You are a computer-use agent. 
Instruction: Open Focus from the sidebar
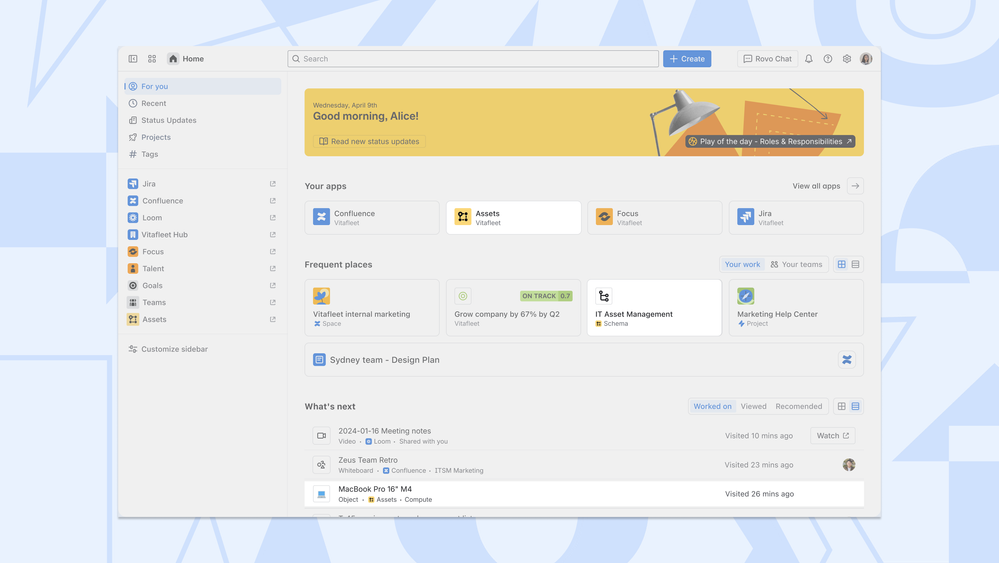pyautogui.click(x=203, y=252)
